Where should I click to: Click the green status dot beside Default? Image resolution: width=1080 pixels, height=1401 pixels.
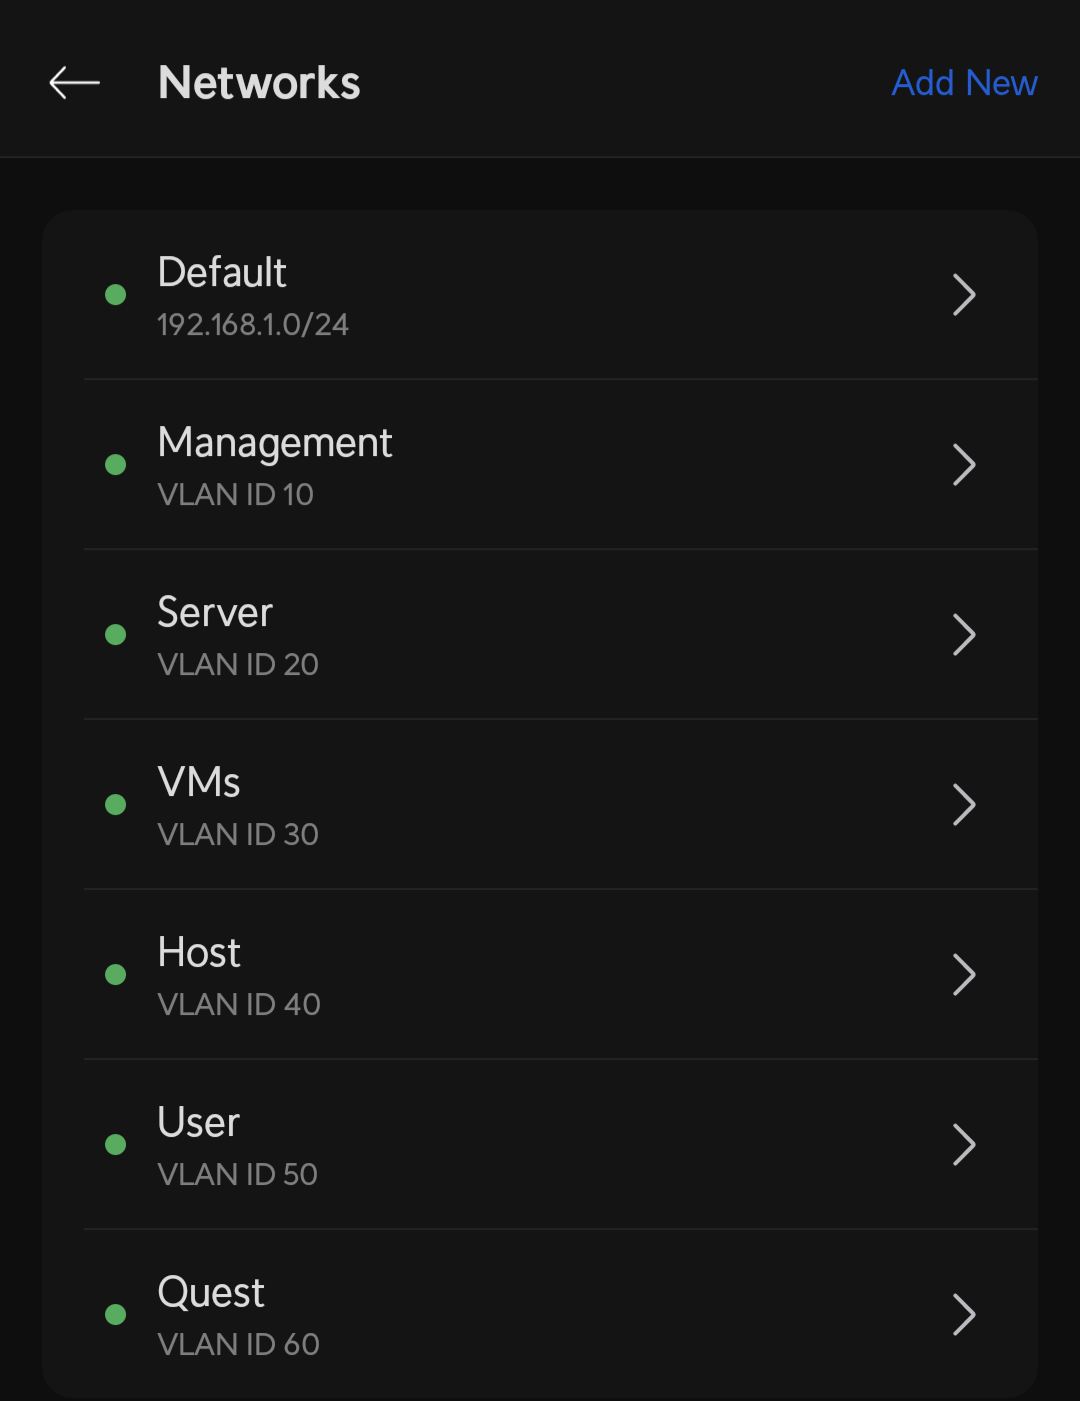(116, 295)
